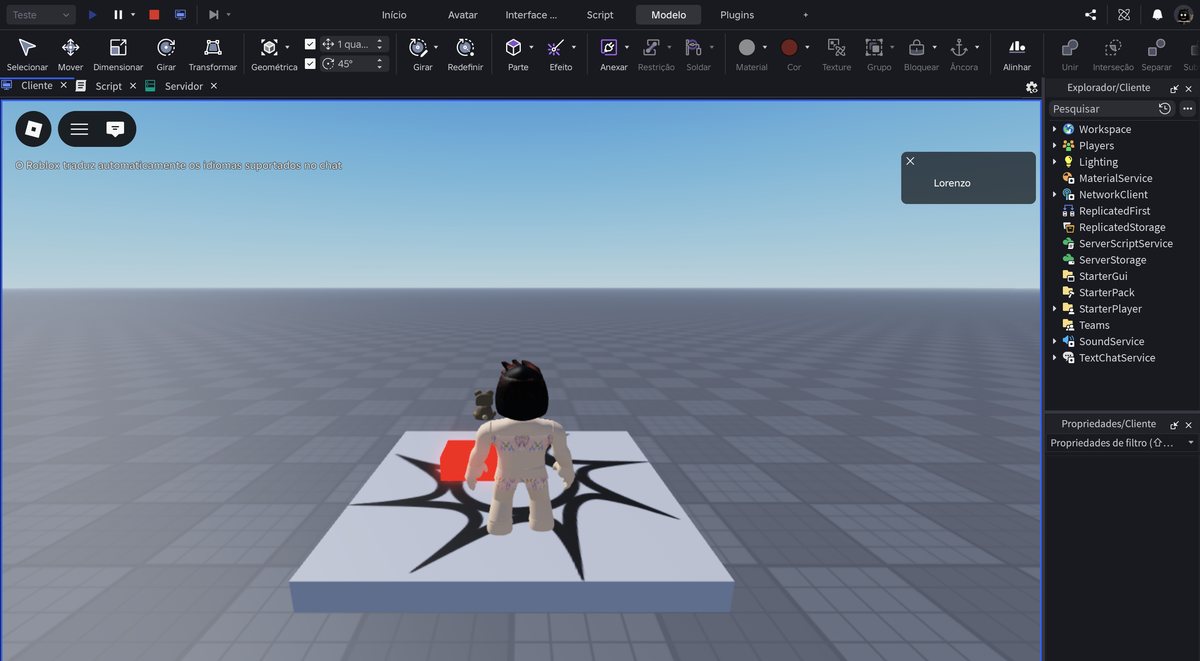1200x661 pixels.
Task: Activate the Transformar tool
Action: (x=213, y=54)
